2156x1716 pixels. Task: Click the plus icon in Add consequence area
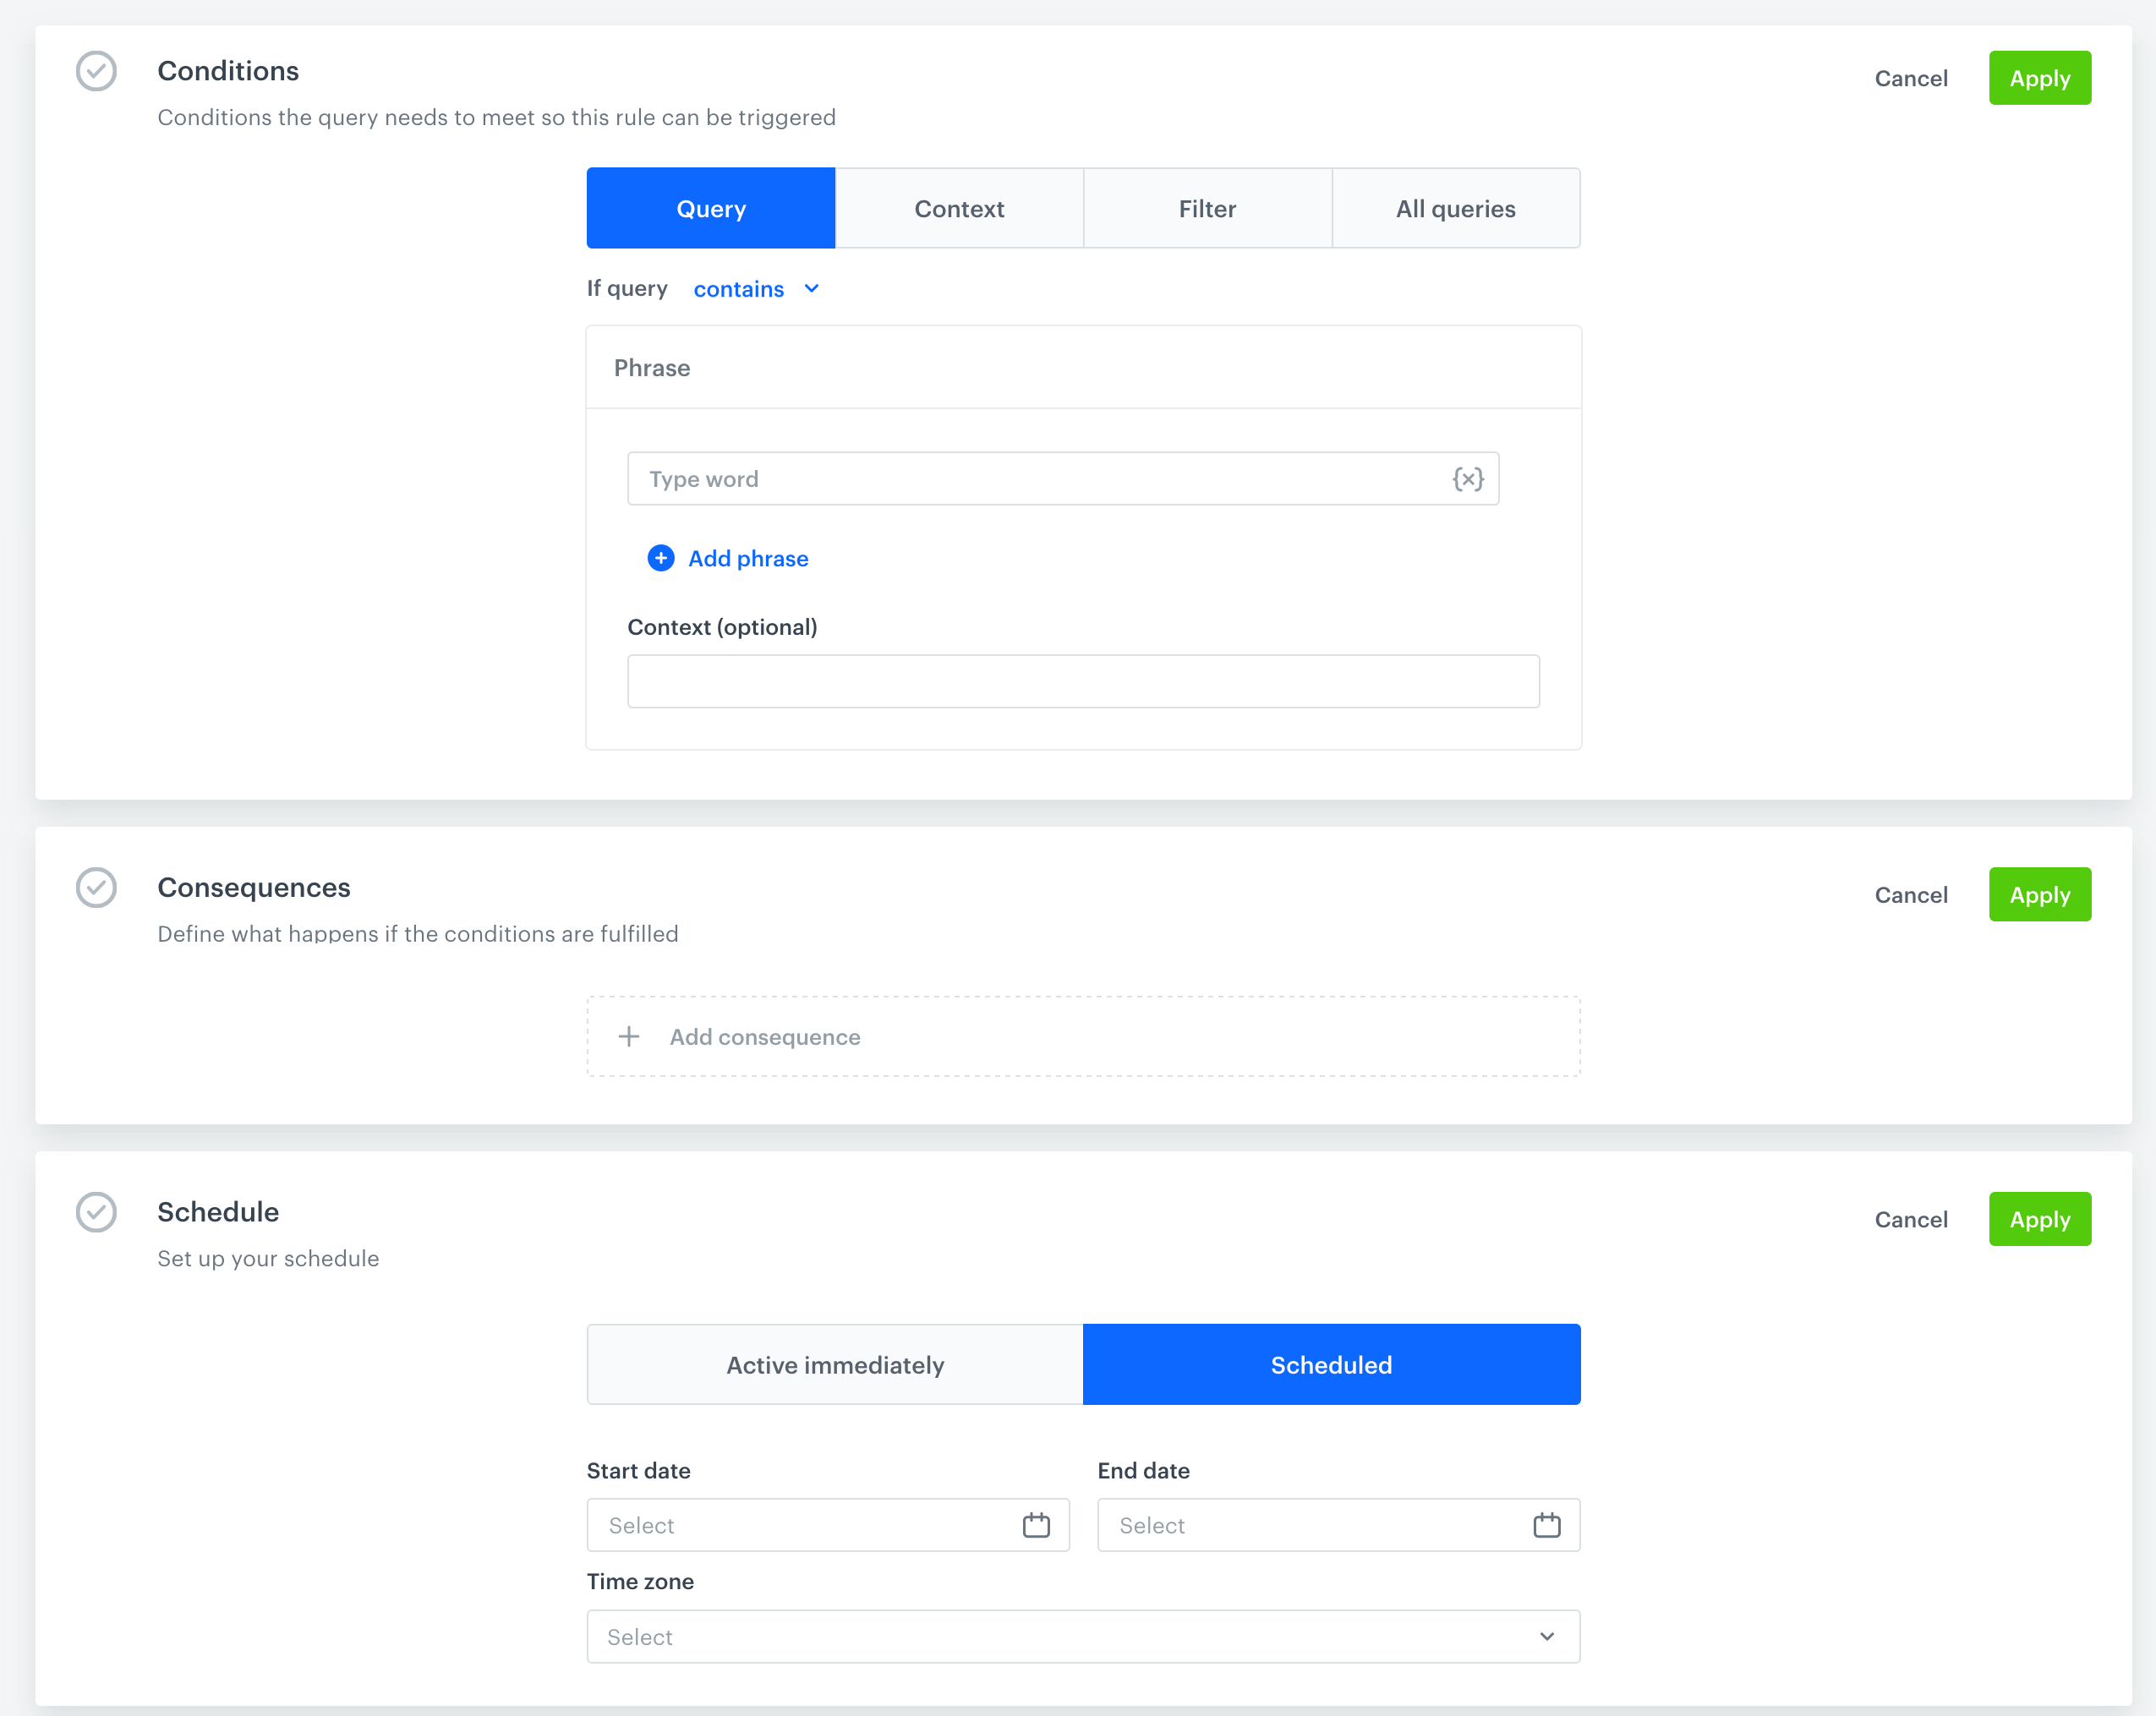pyautogui.click(x=630, y=1036)
